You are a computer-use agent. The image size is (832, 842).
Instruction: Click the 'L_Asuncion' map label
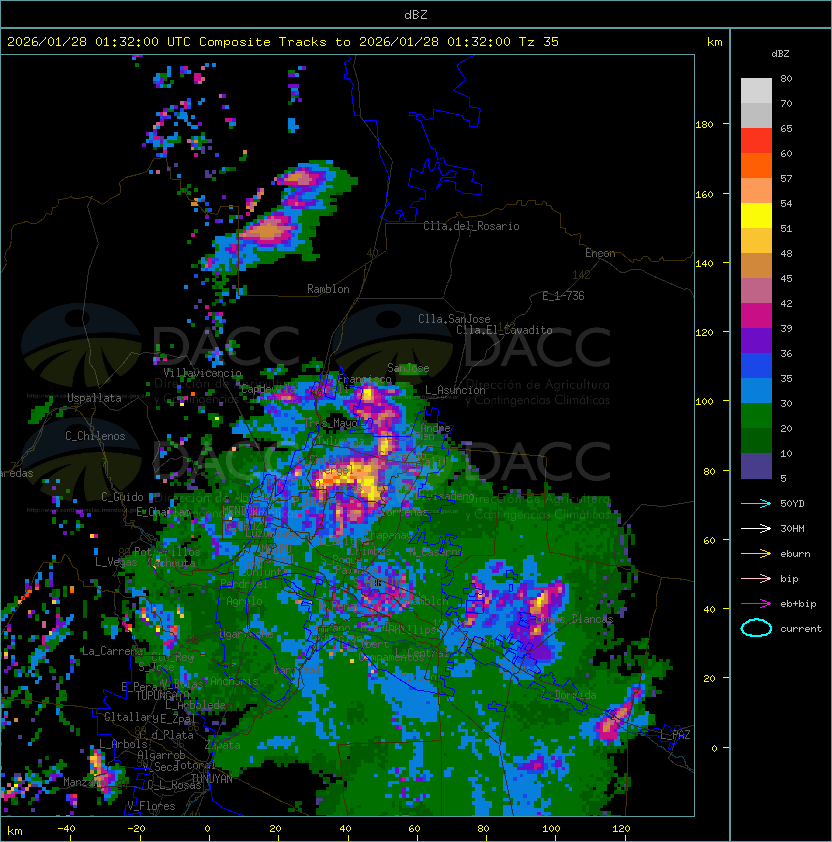tap(455, 390)
